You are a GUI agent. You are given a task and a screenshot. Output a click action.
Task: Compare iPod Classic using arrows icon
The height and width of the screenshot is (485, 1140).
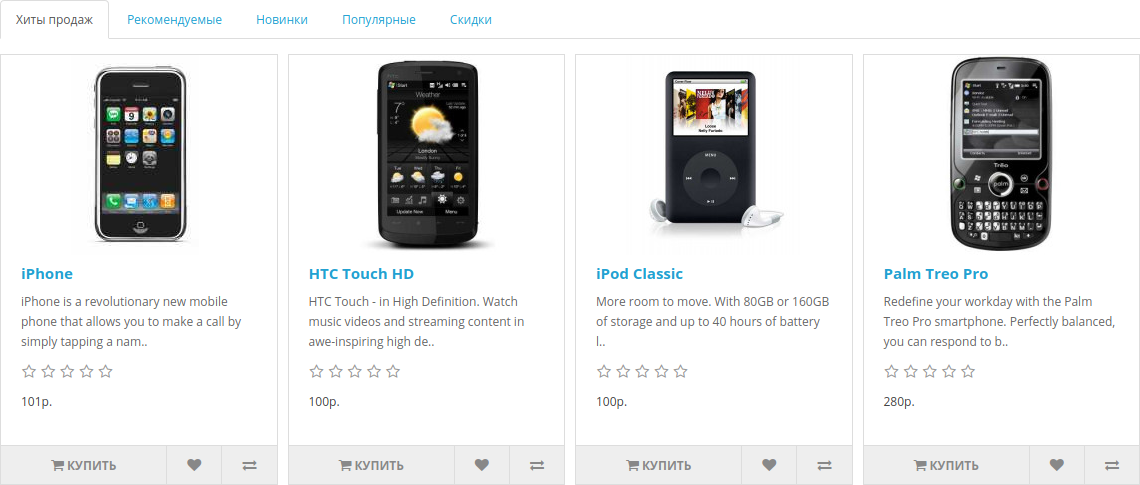coord(824,465)
